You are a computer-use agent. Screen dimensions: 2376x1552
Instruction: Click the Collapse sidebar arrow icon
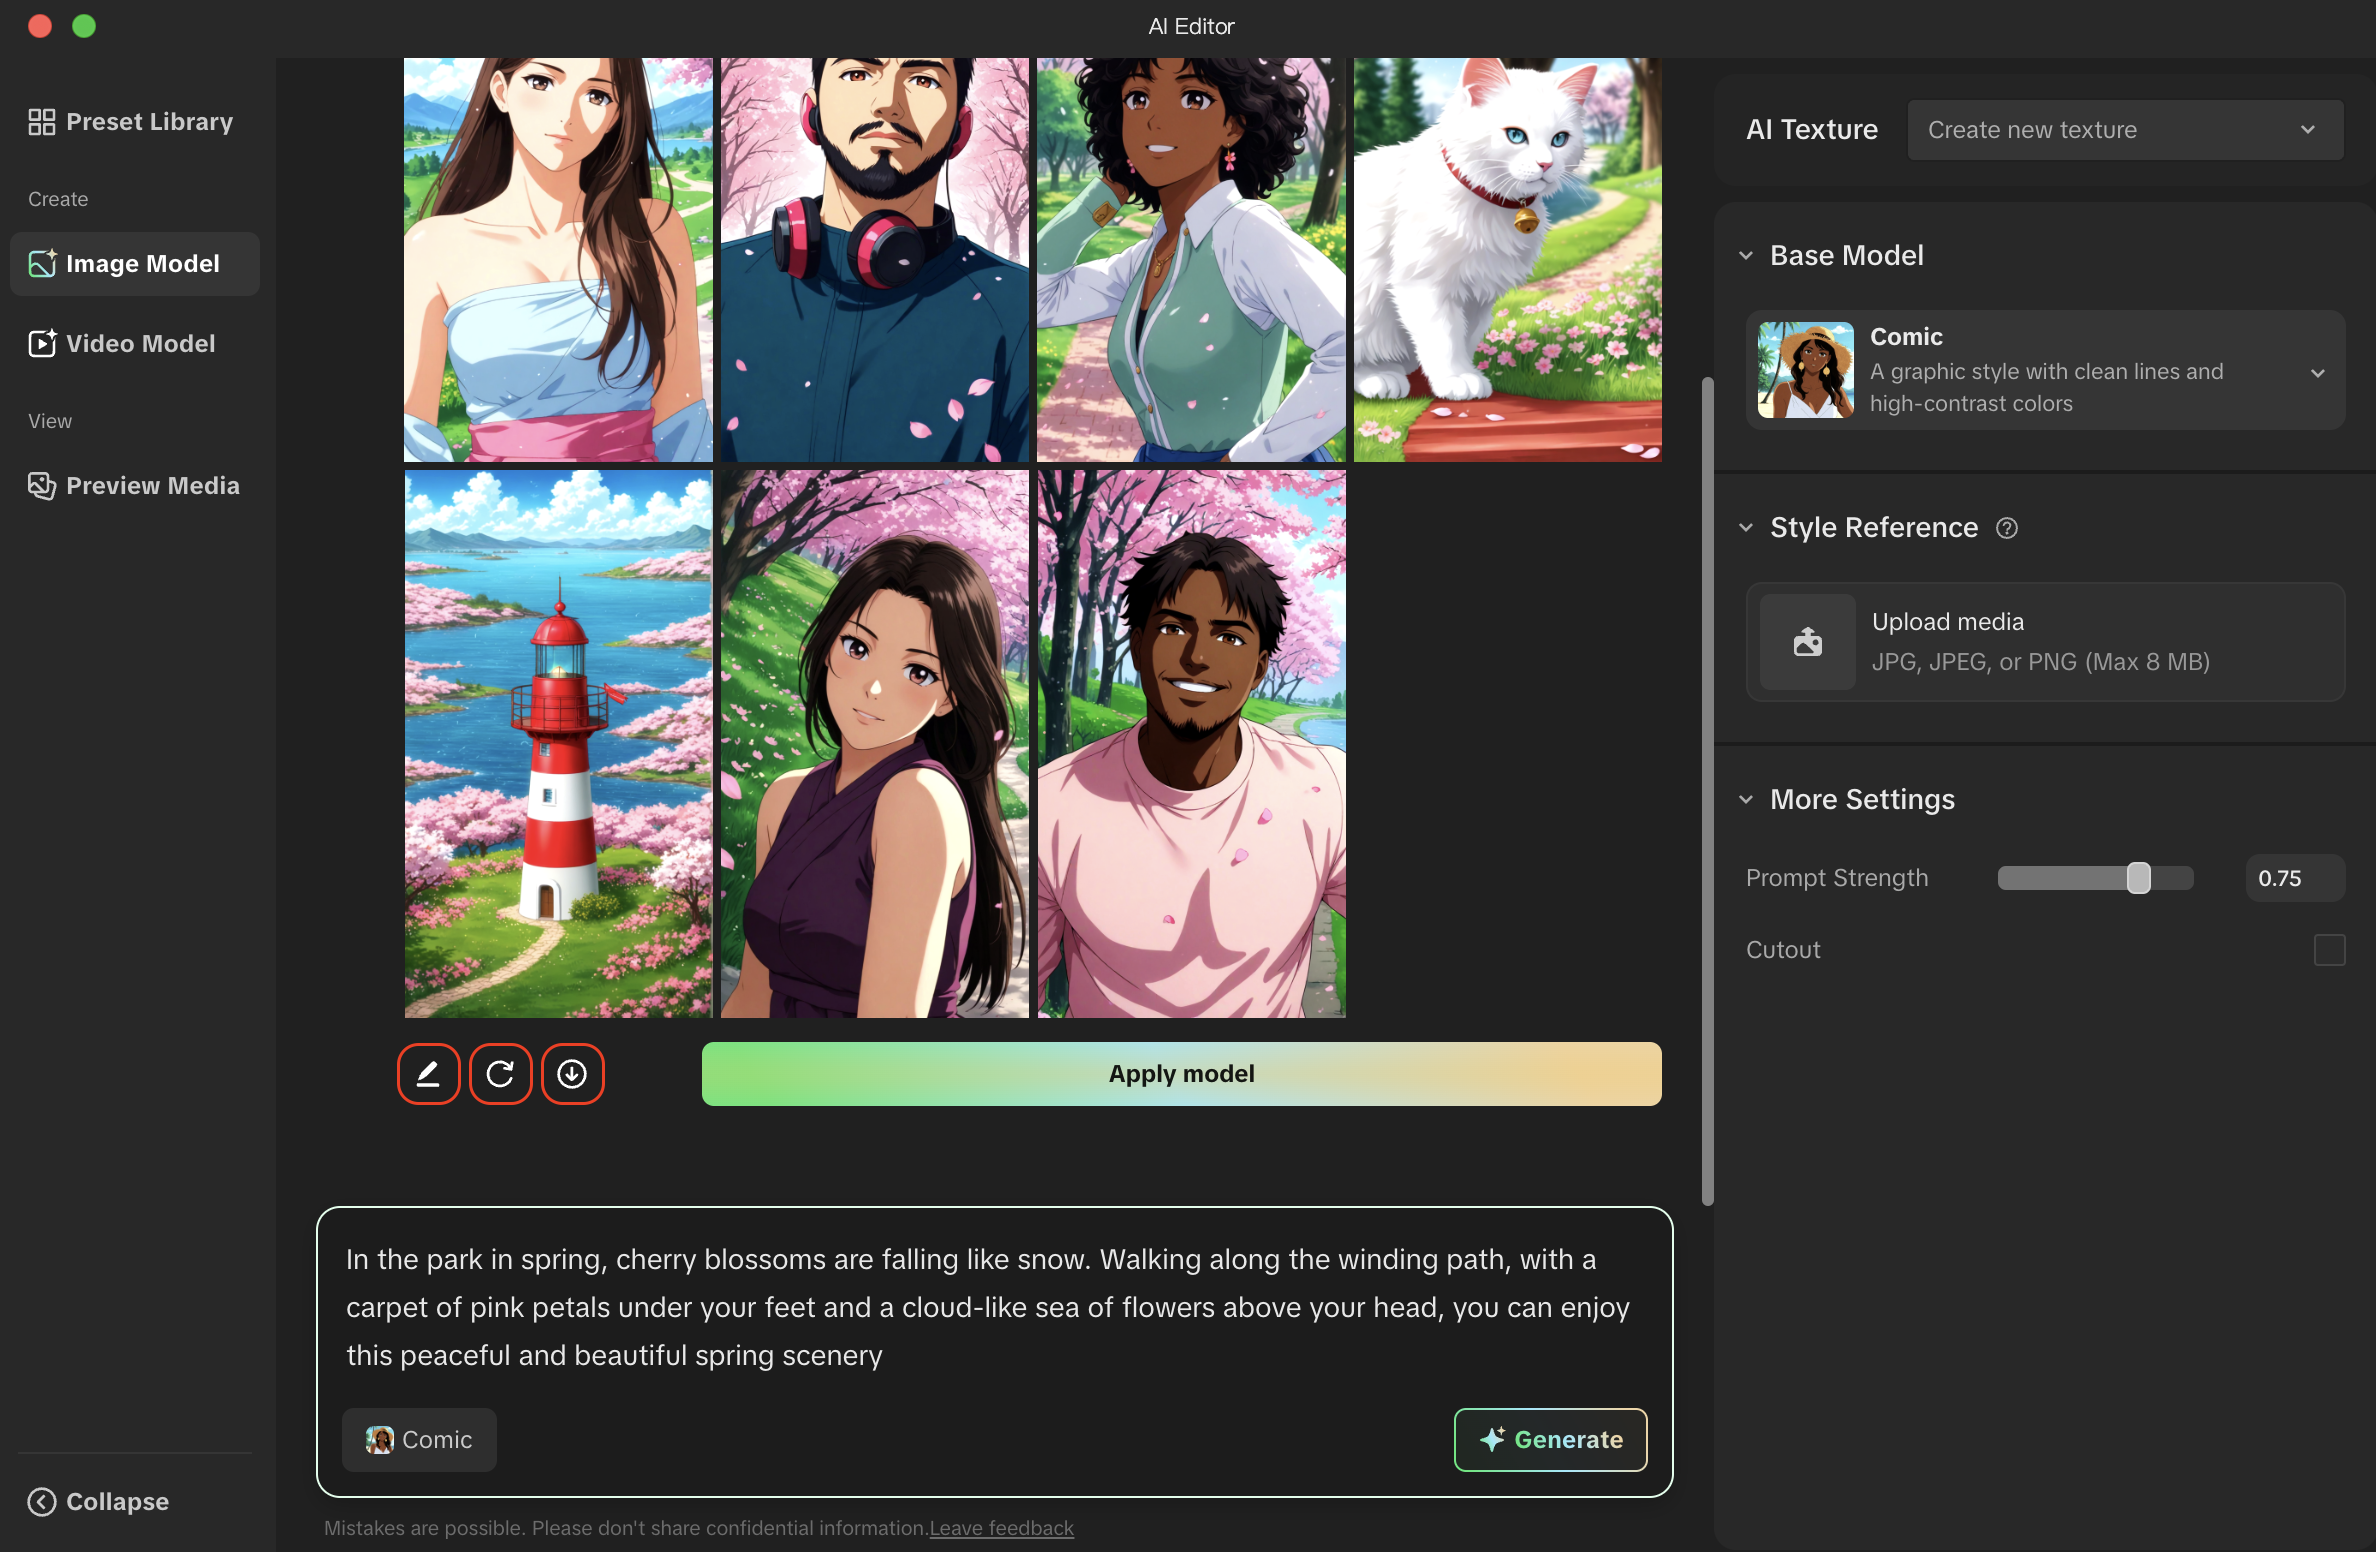pyautogui.click(x=41, y=1501)
